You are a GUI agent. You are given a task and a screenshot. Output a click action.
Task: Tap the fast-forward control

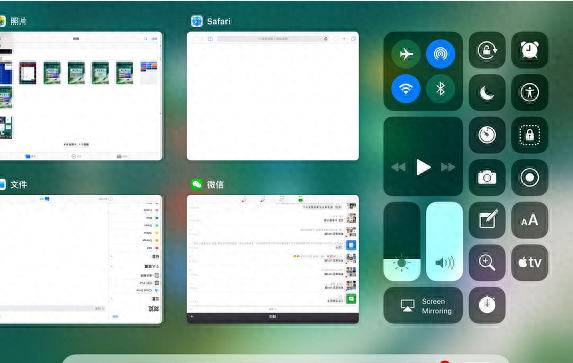point(448,167)
